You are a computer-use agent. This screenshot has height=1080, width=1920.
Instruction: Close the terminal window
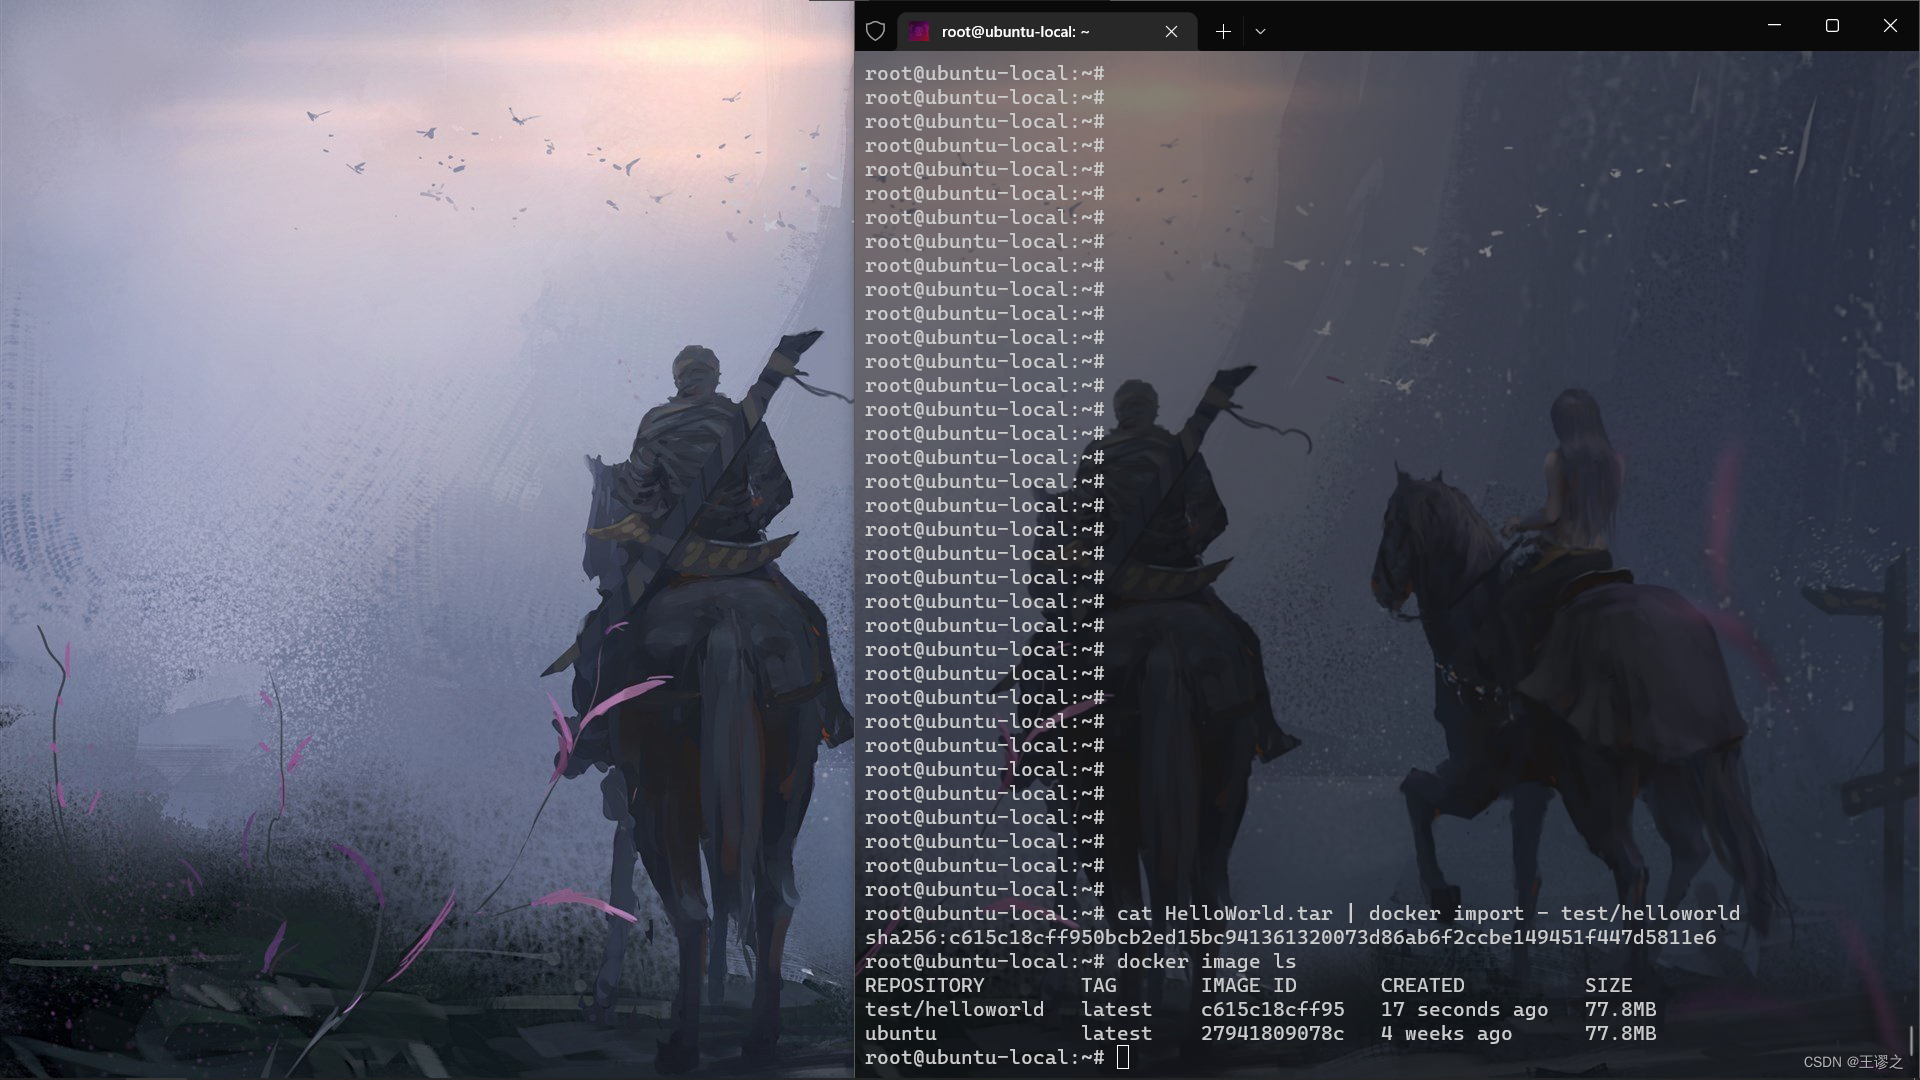click(1889, 25)
